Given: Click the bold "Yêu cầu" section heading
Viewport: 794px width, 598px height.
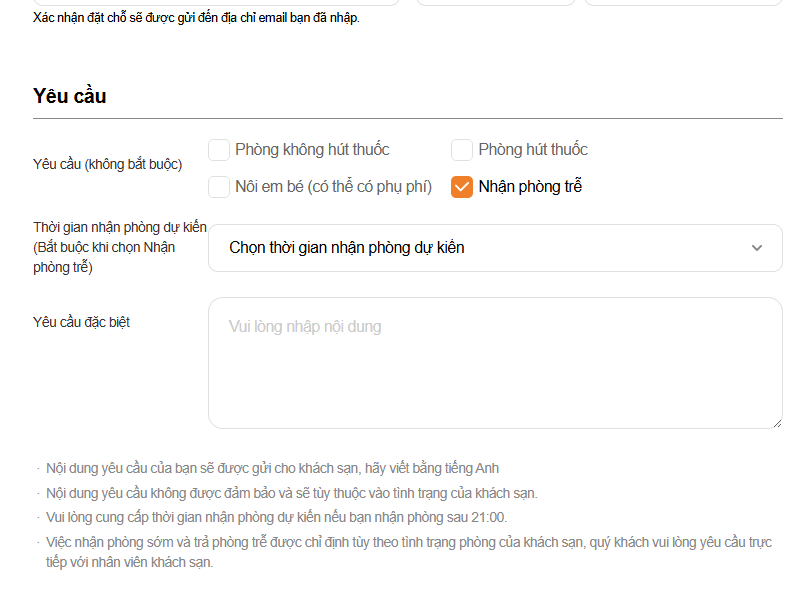Looking at the screenshot, I should [70, 96].
